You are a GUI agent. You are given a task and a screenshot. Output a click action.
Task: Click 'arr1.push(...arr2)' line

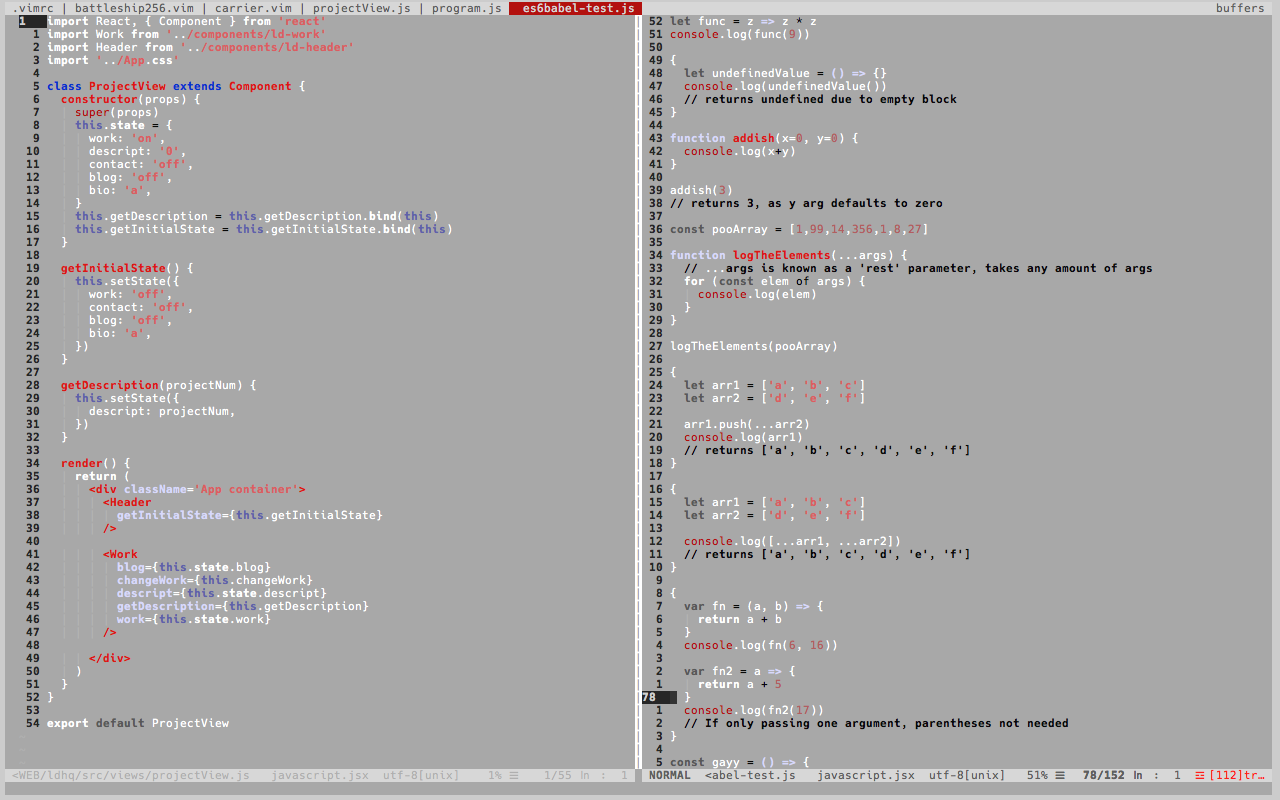point(747,424)
